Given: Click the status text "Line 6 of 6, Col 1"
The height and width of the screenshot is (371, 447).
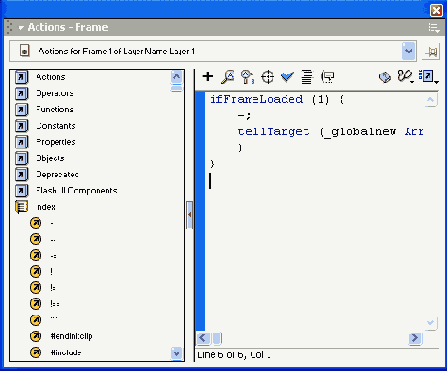Looking at the screenshot, I should pos(234,355).
